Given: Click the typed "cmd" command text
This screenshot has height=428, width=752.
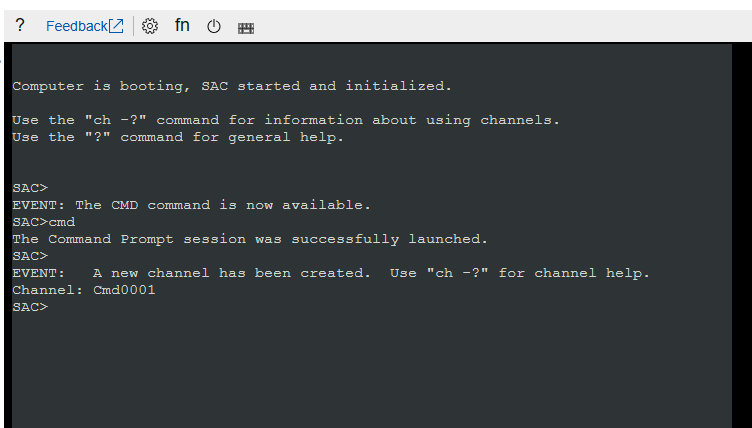Looking at the screenshot, I should pyautogui.click(x=62, y=222).
